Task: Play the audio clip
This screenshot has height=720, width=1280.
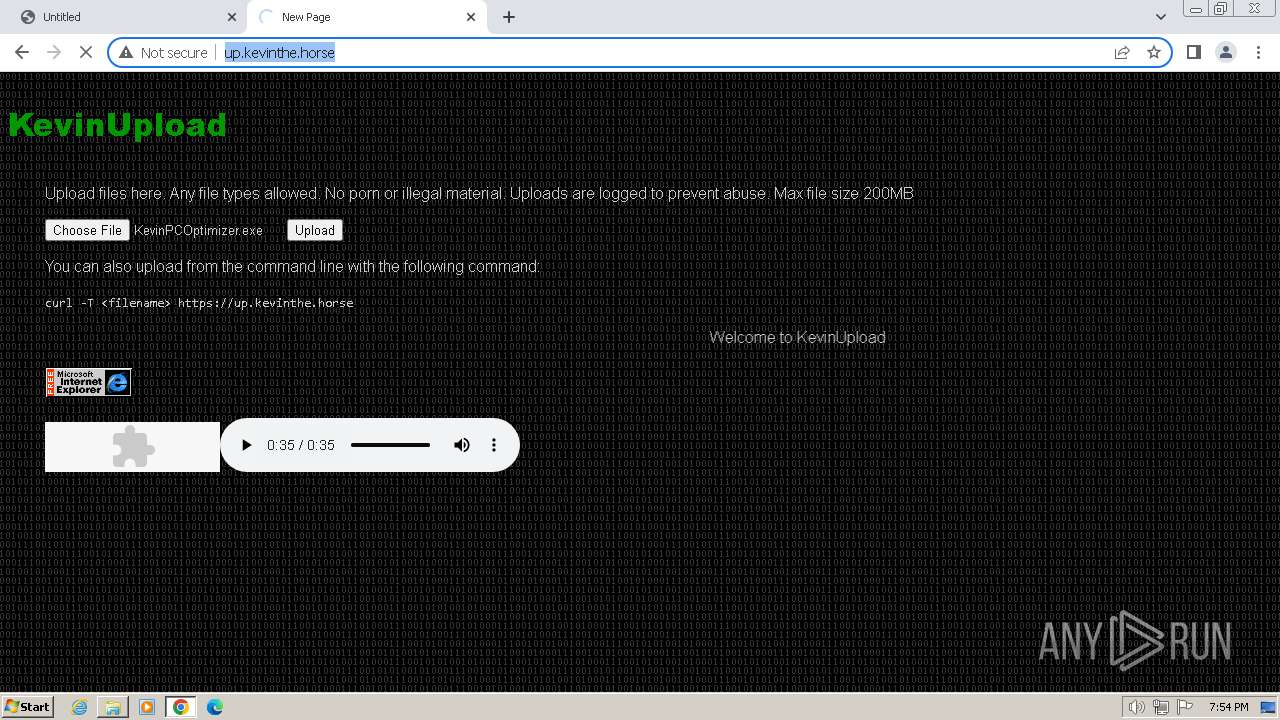Action: (246, 445)
